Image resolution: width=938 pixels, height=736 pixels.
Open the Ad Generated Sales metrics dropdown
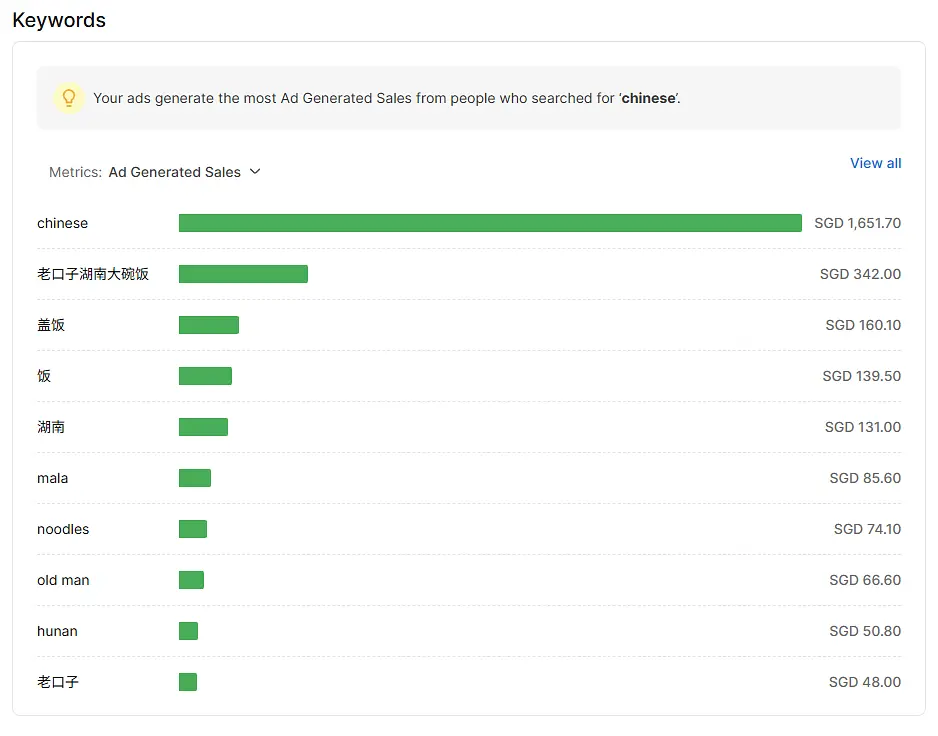[175, 172]
